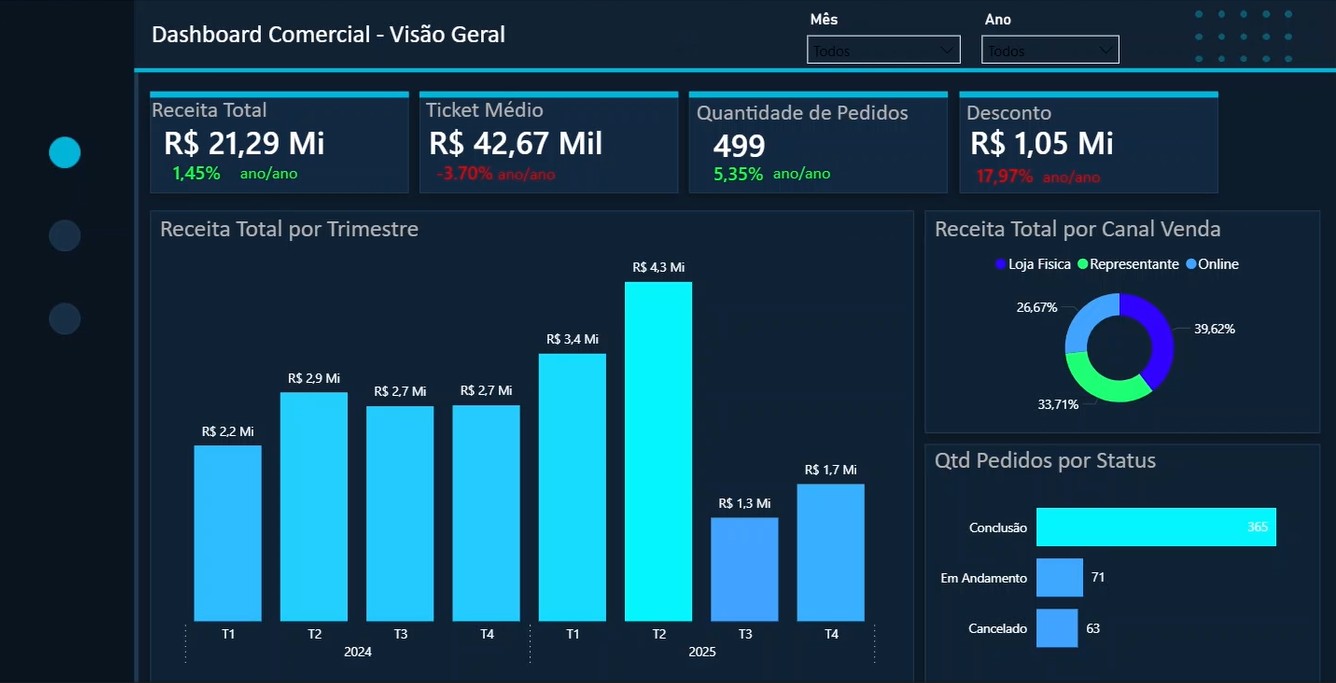1336x683 pixels.
Task: Click the Loja Fisica legend color dot
Action: pos(1001,264)
